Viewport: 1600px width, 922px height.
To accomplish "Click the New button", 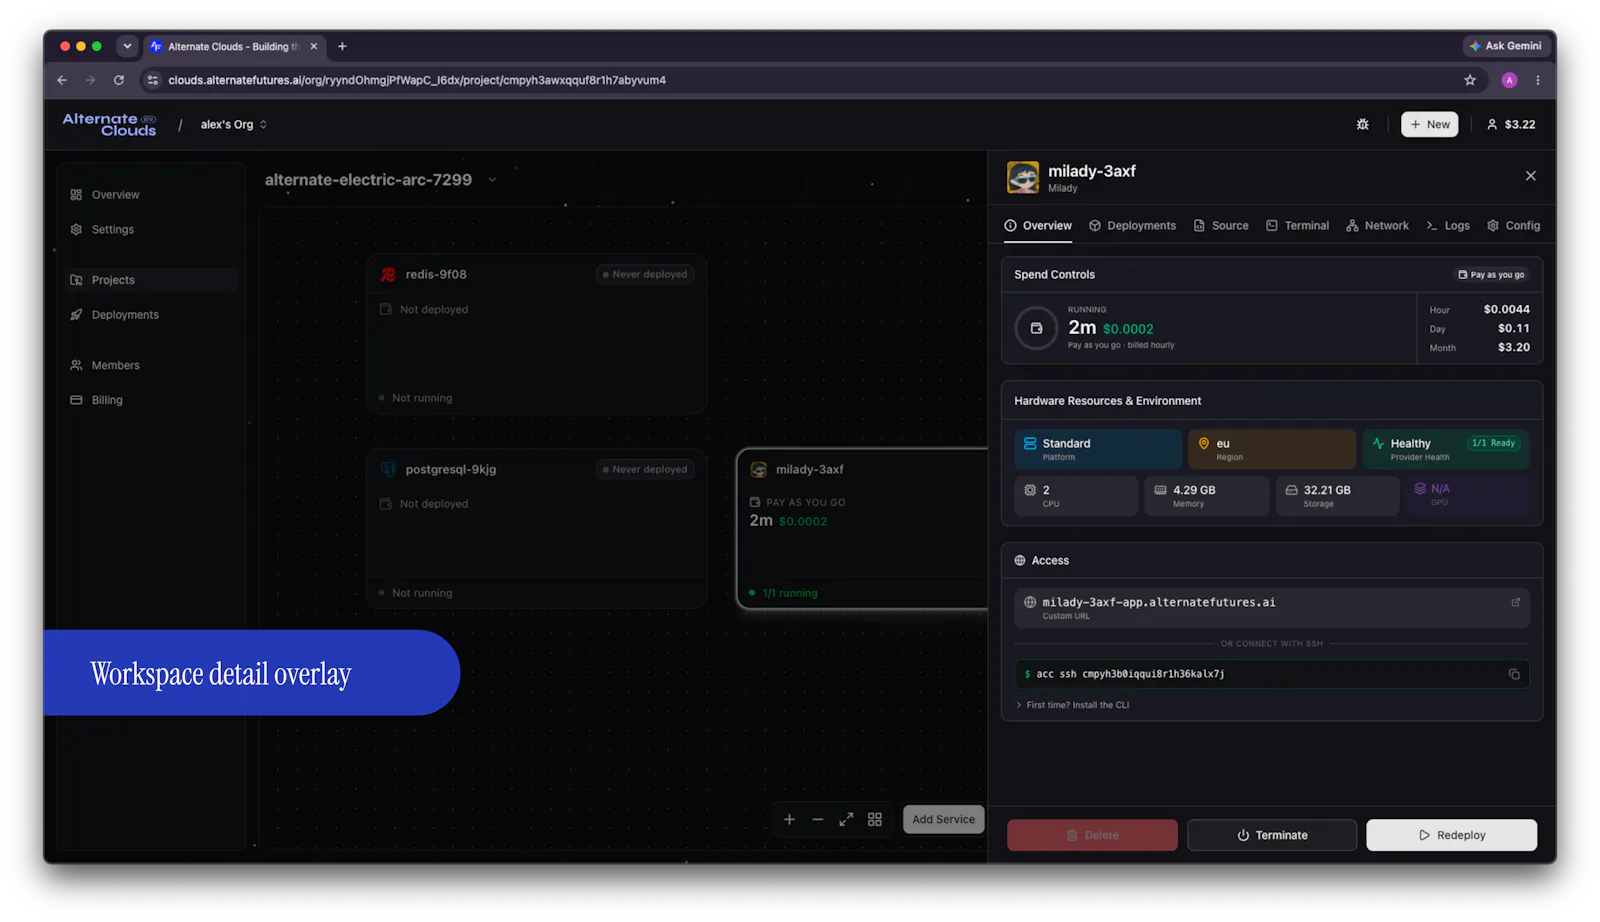I will pyautogui.click(x=1429, y=124).
